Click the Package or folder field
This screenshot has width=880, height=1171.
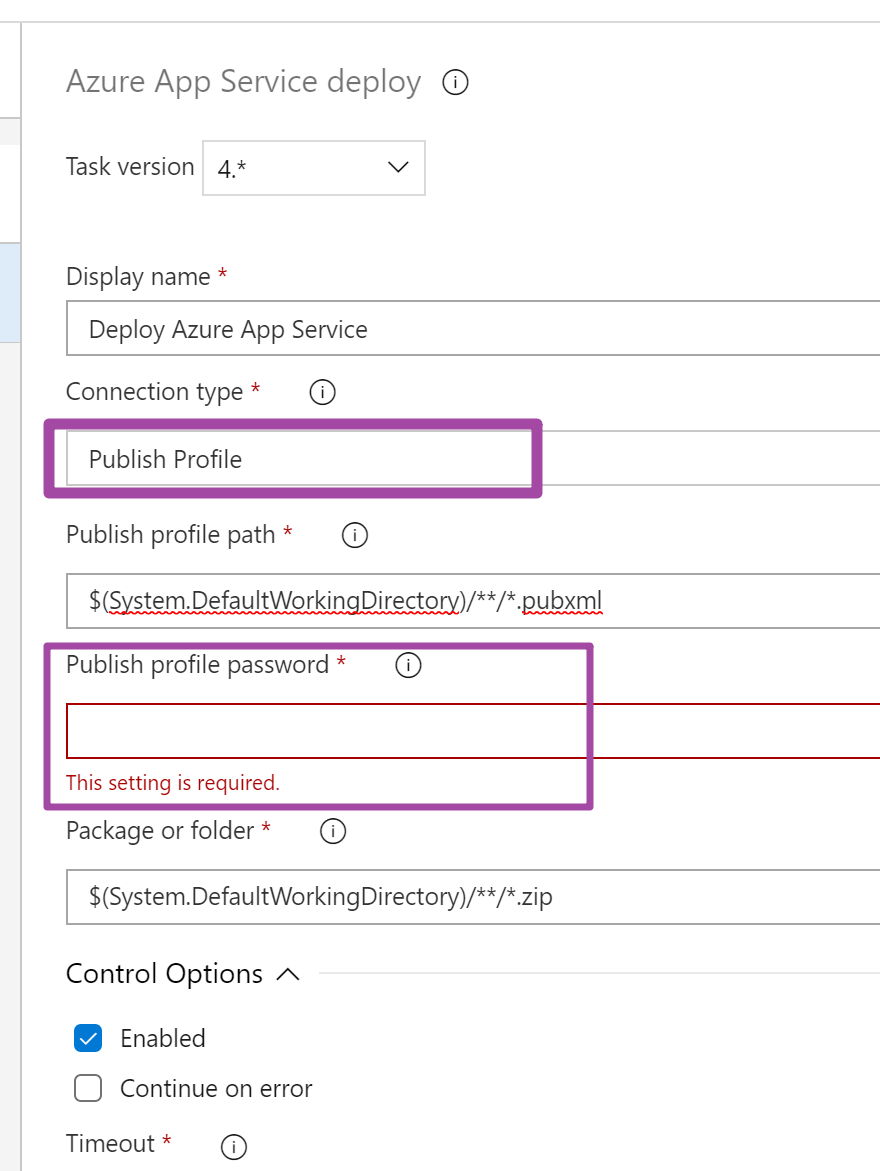pos(470,896)
